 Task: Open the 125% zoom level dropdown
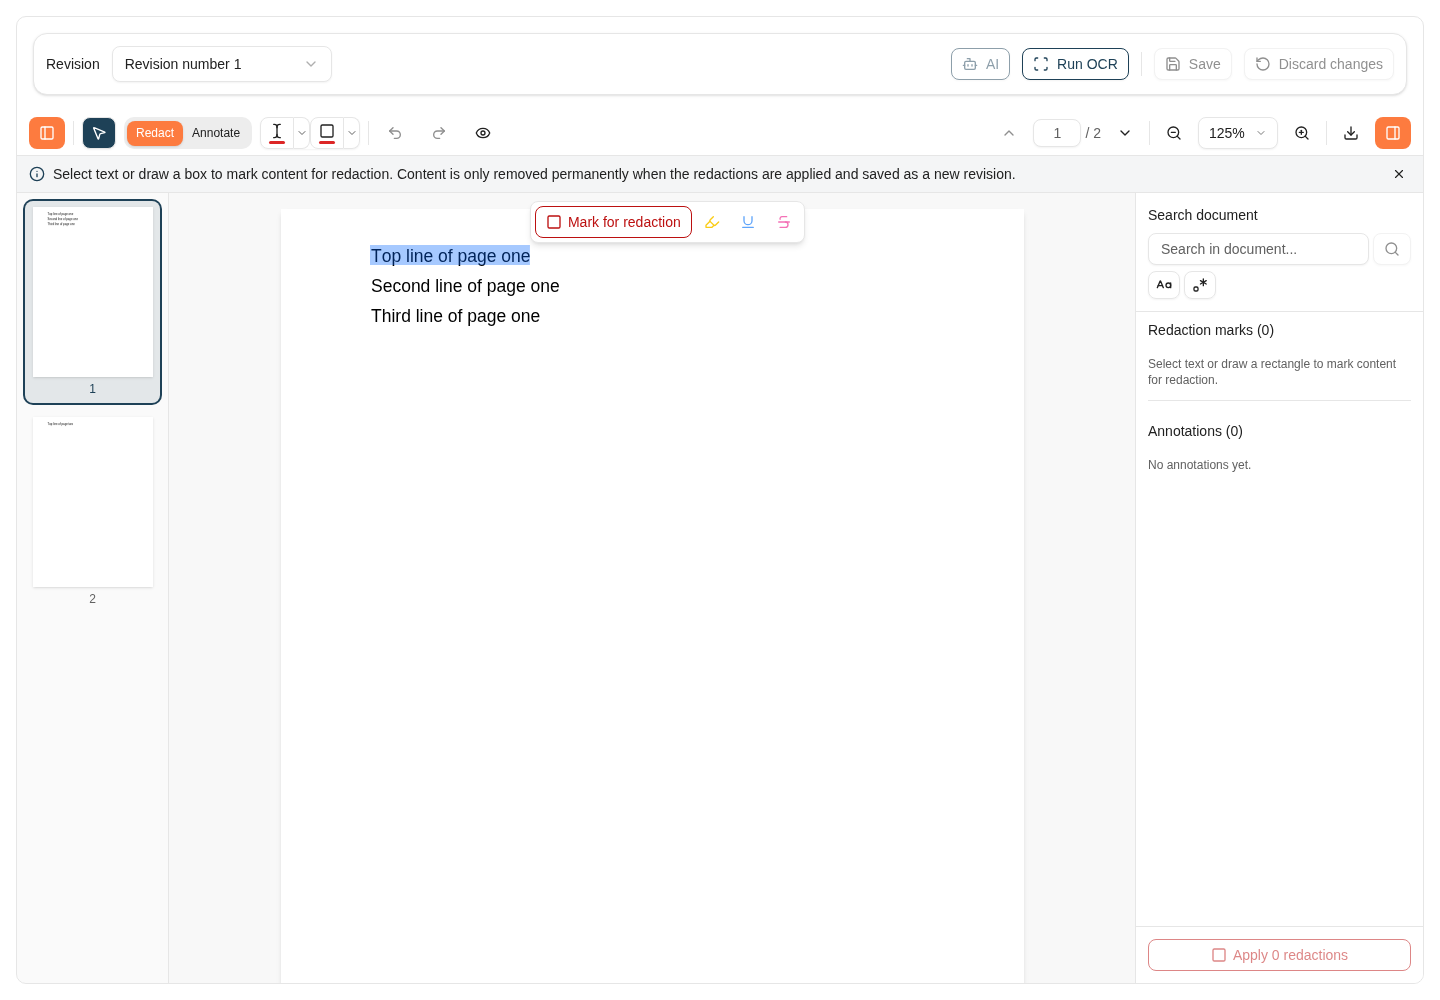pyautogui.click(x=1238, y=133)
